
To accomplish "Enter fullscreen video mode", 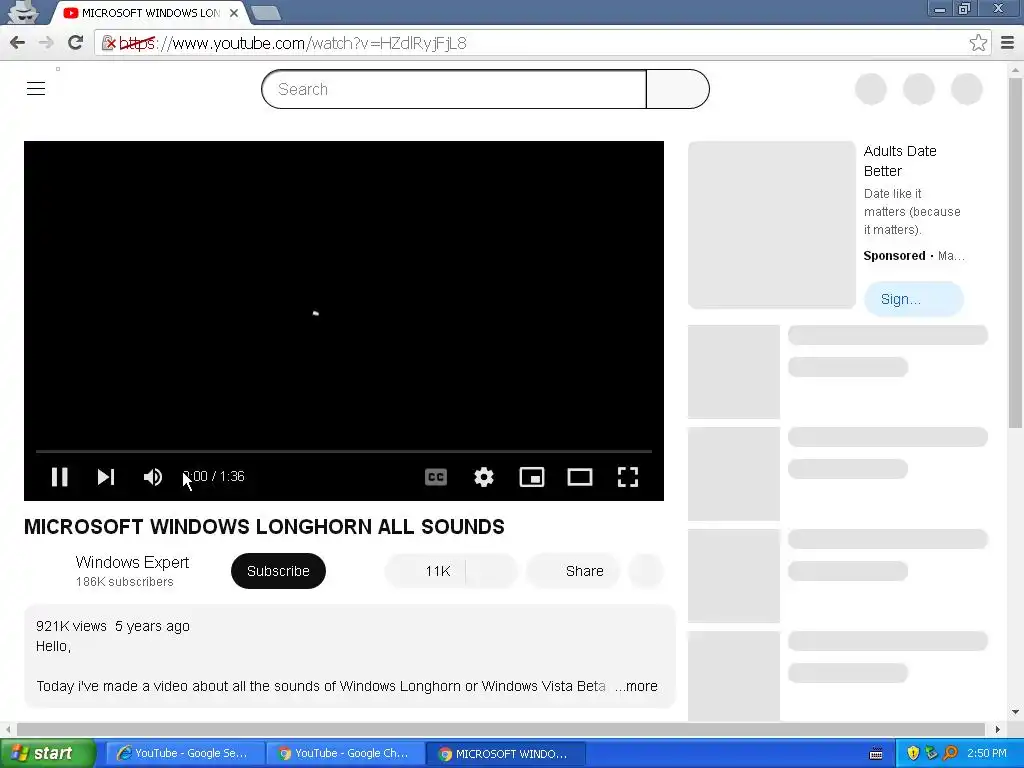I will (628, 477).
